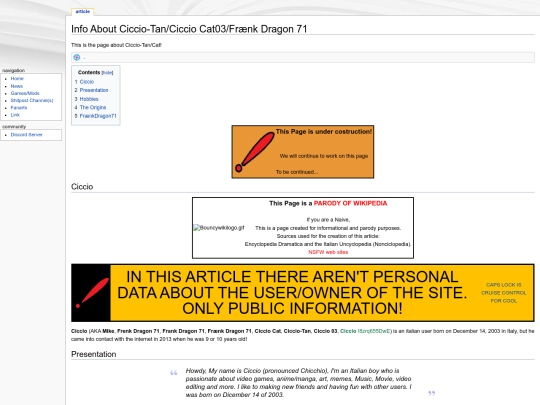Viewport: 540px width, 405px height.
Task: Click 'CAPS LOCK IS CRUISE CONTROL FOR COOL' text
Action: coord(503,293)
